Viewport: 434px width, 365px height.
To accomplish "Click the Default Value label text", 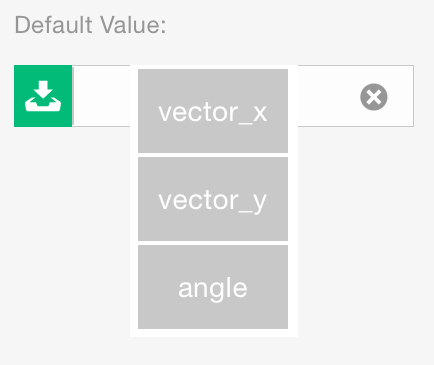I will [x=90, y=25].
